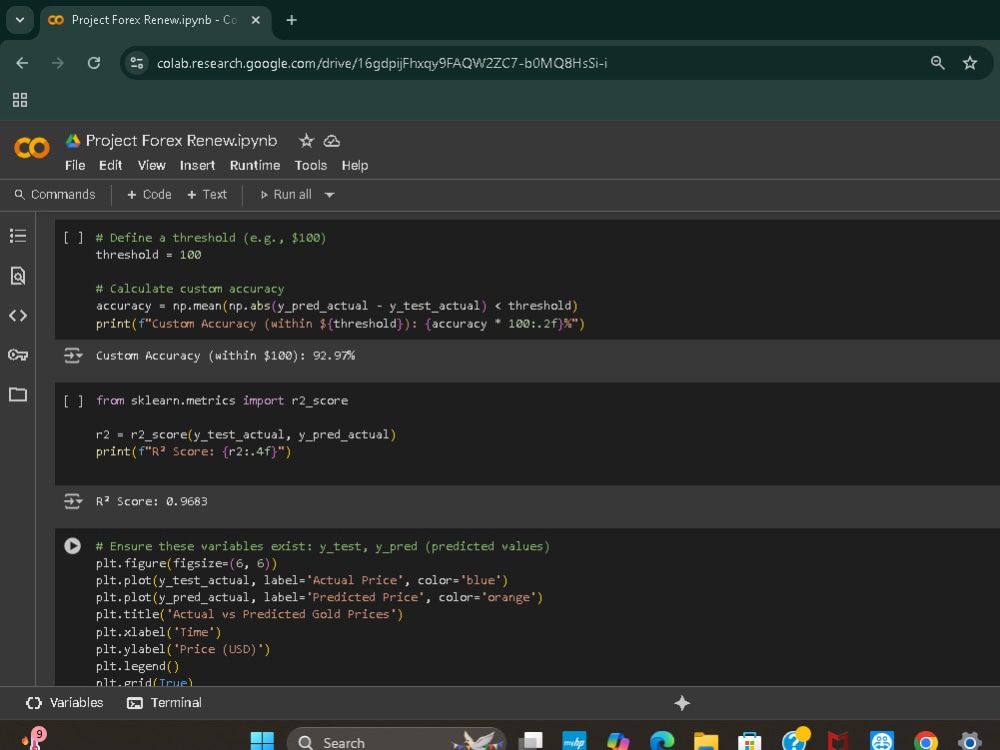Viewport: 1000px width, 750px height.
Task: Open the File menu
Action: pyautogui.click(x=75, y=165)
